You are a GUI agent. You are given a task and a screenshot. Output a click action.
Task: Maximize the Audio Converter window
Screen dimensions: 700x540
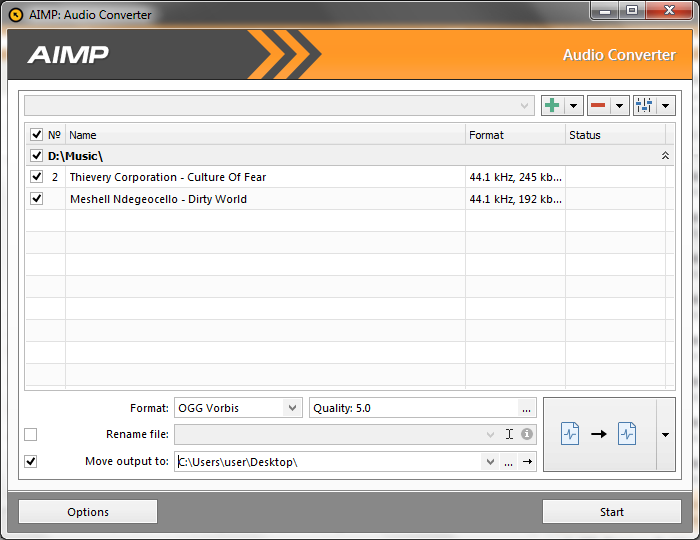pyautogui.click(x=632, y=11)
